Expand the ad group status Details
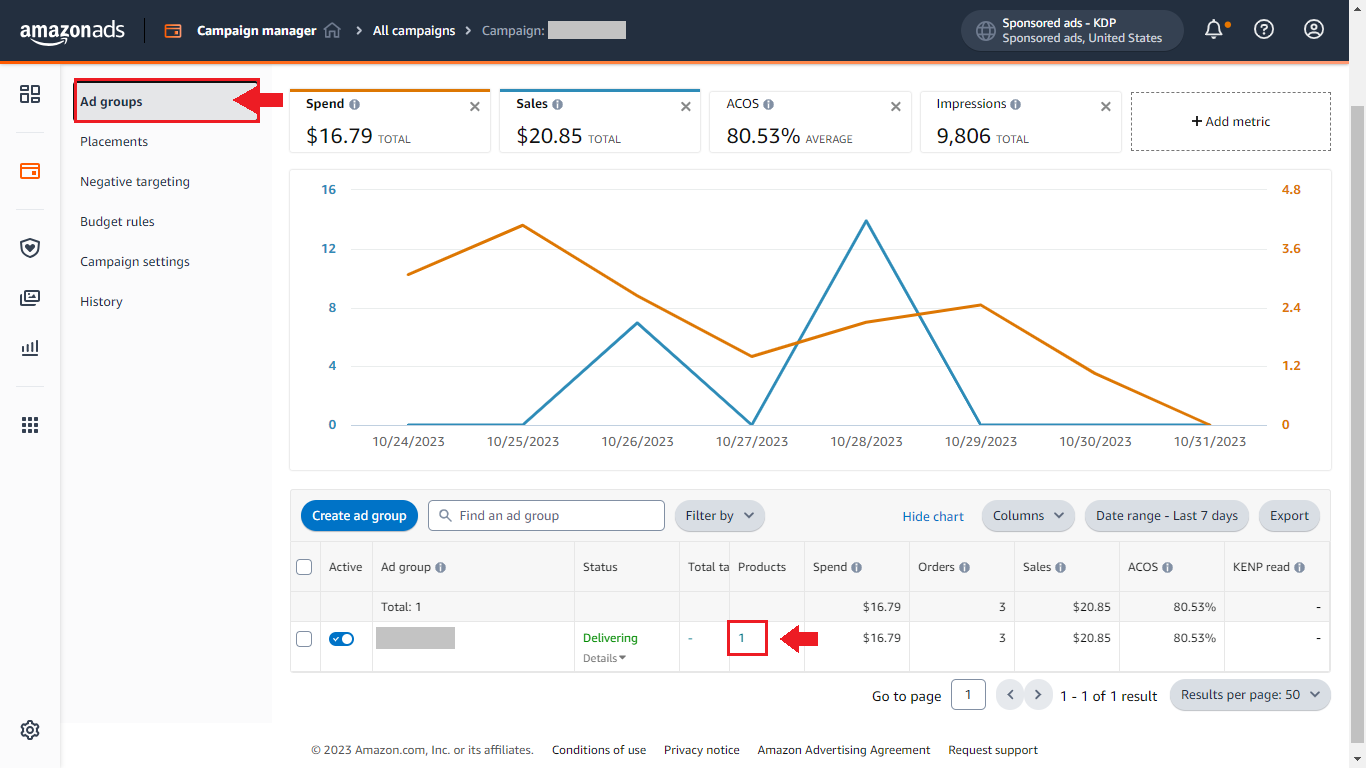The image size is (1366, 768). coord(604,657)
